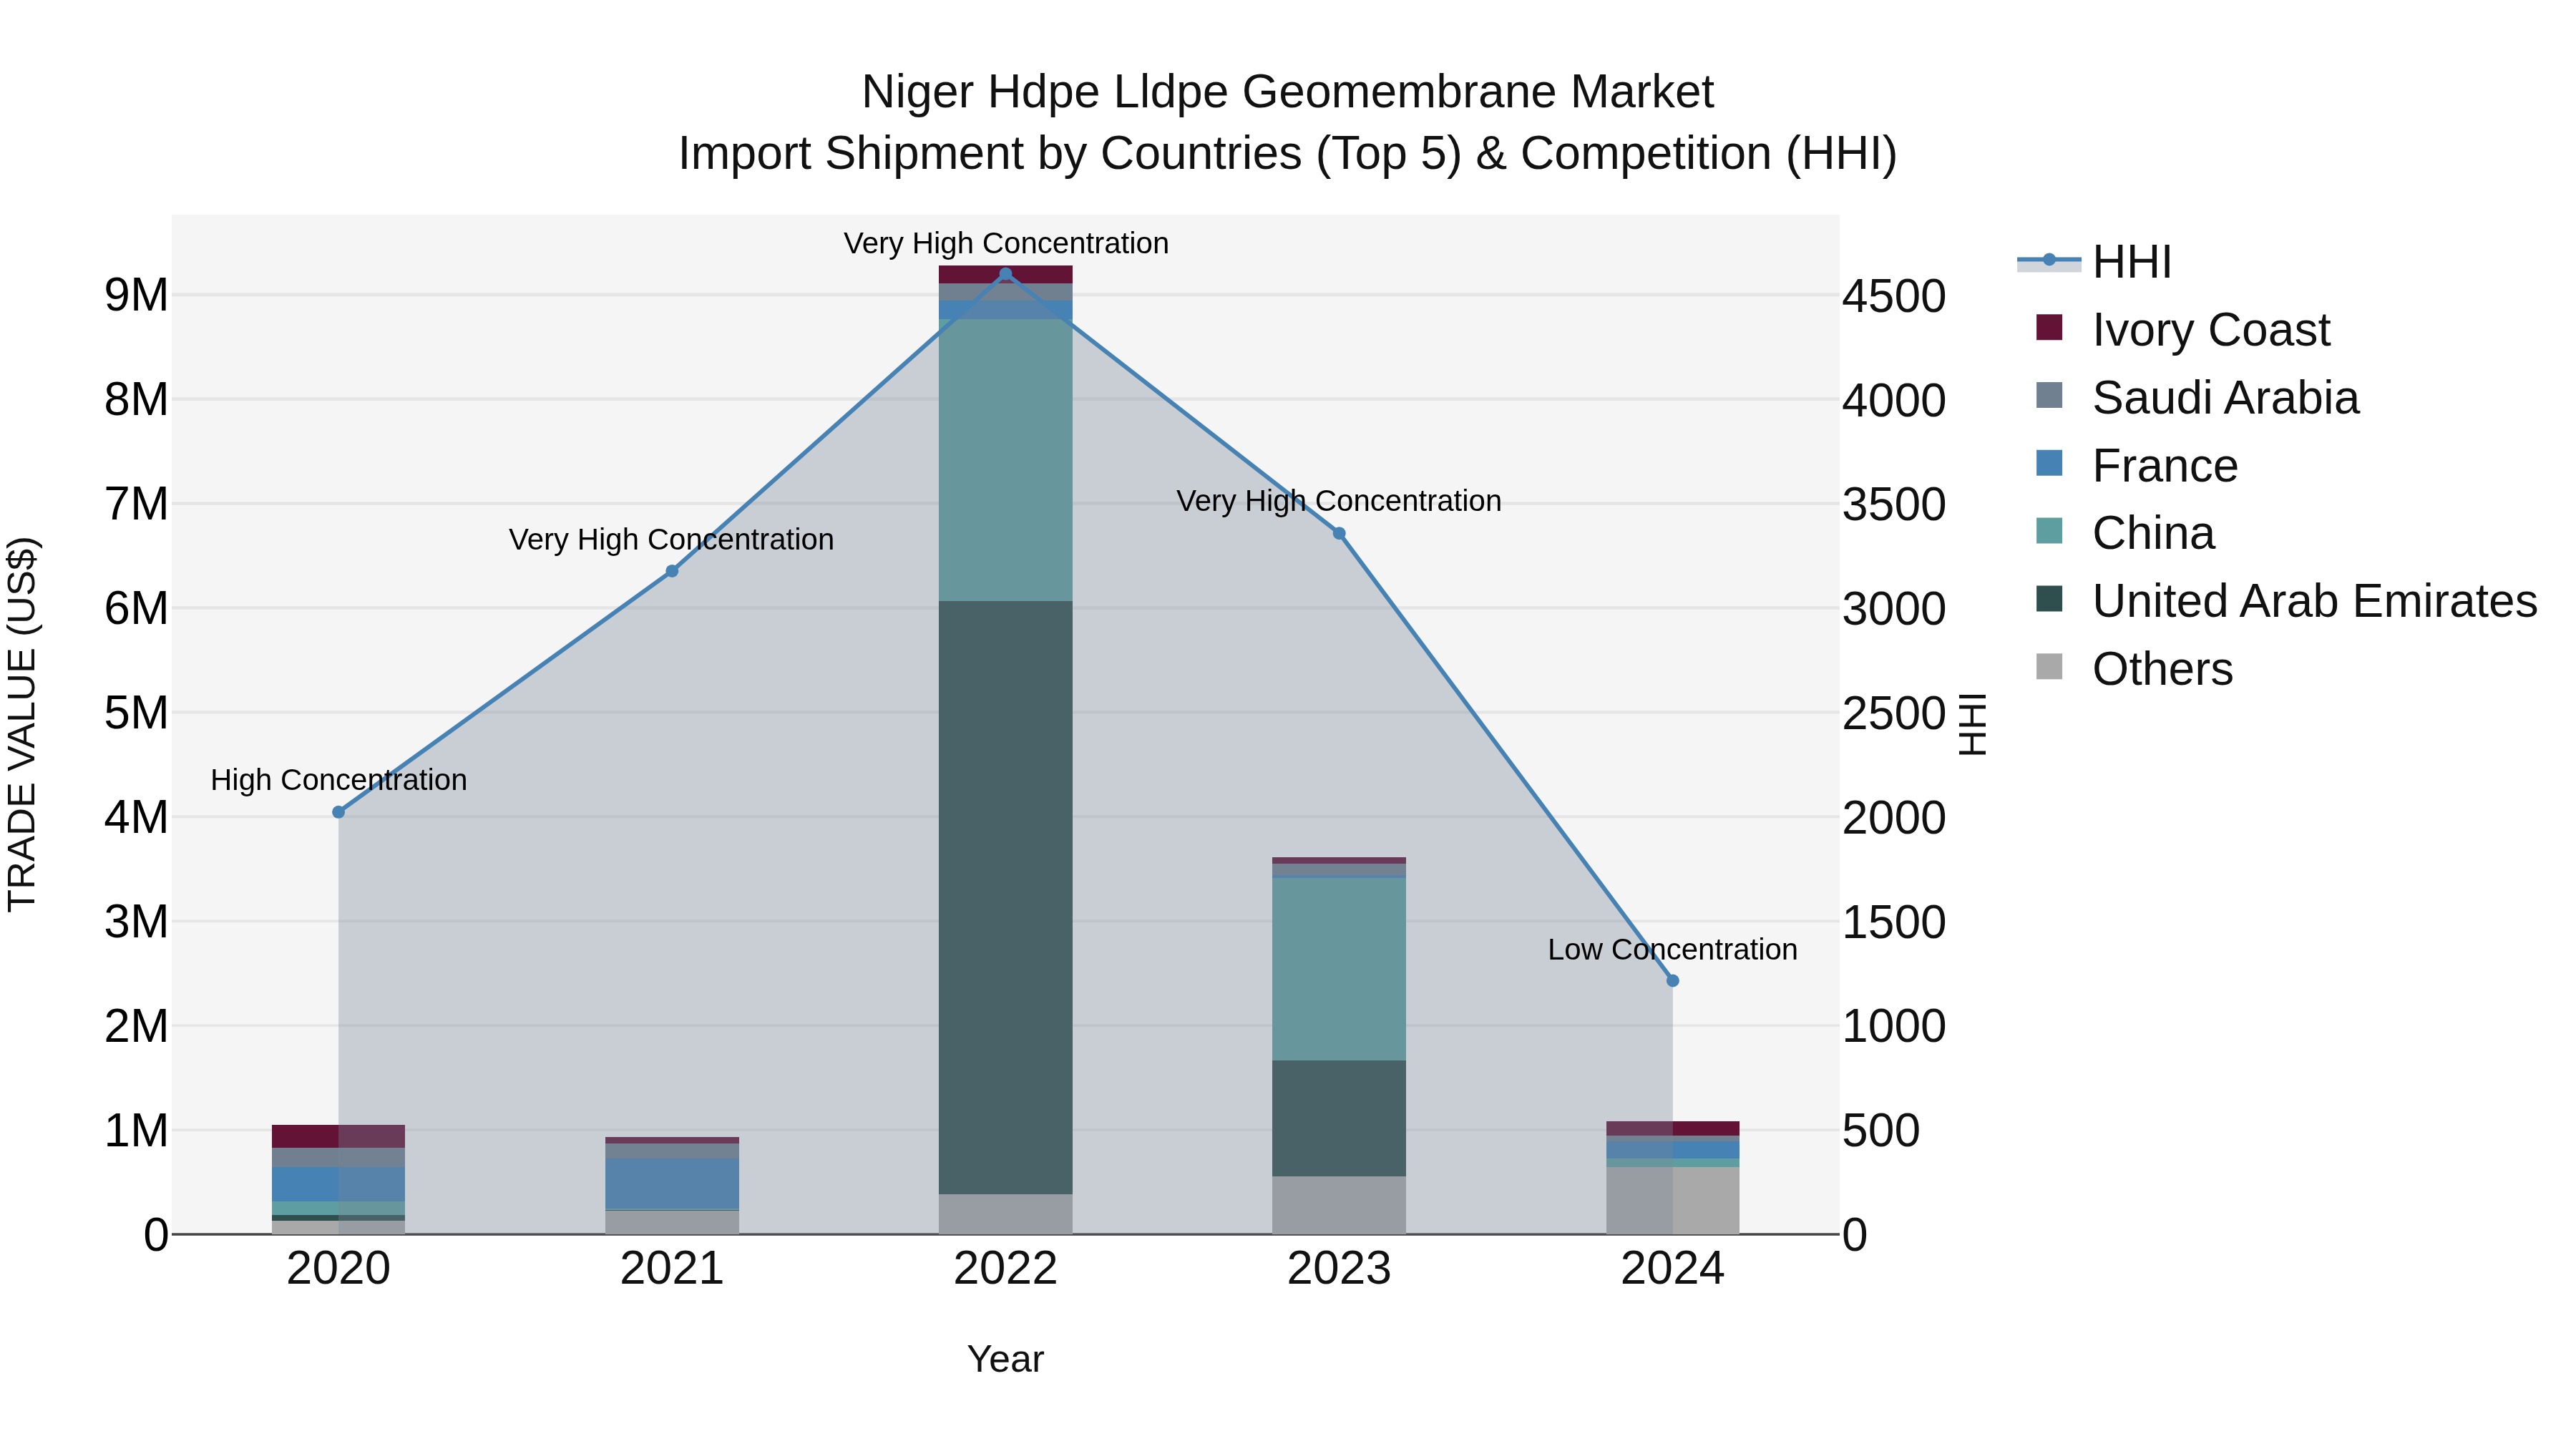The width and height of the screenshot is (2576, 1449).
Task: Click the United Arab Emirates legend swatch
Action: pos(2049,599)
